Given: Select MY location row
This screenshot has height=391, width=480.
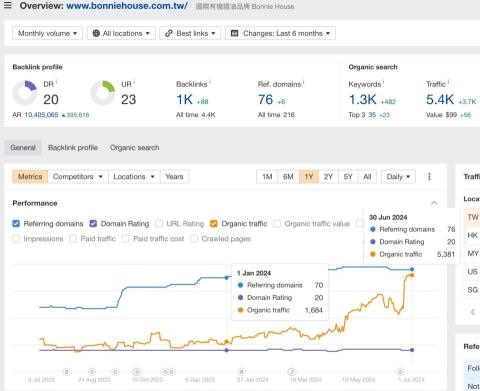Looking at the screenshot, I should (472, 254).
